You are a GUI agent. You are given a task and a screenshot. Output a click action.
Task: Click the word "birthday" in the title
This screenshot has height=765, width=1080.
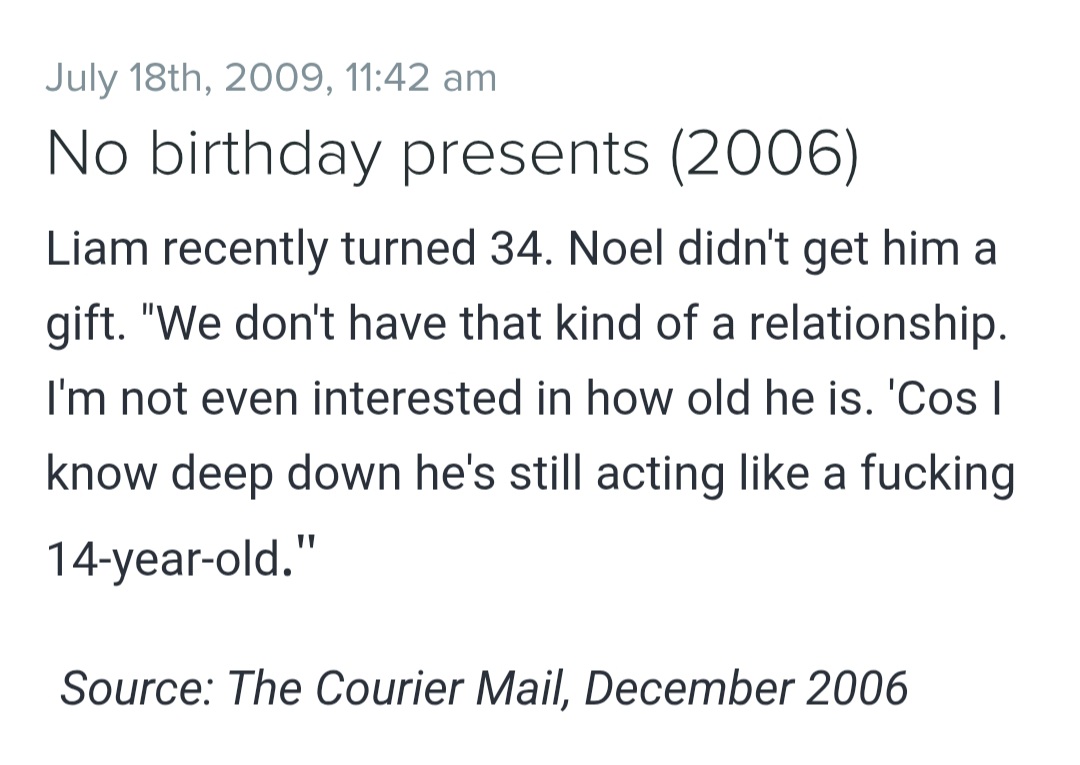tap(265, 154)
